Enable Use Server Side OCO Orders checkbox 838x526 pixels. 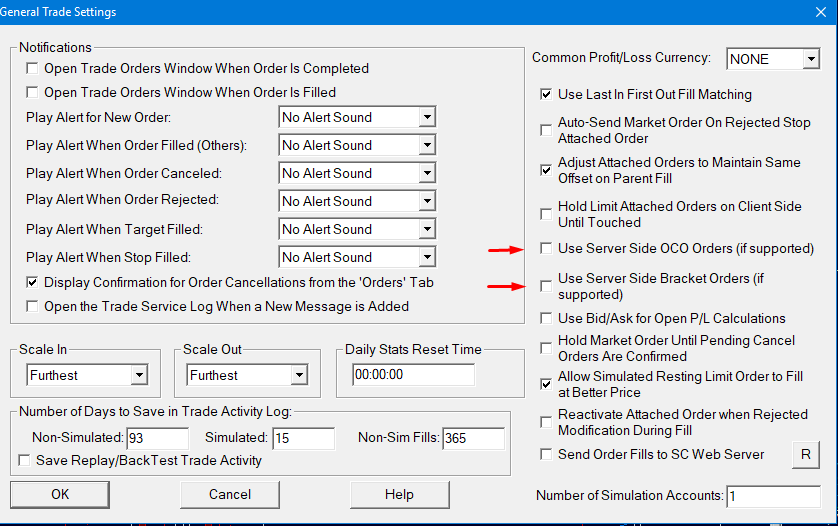(546, 248)
